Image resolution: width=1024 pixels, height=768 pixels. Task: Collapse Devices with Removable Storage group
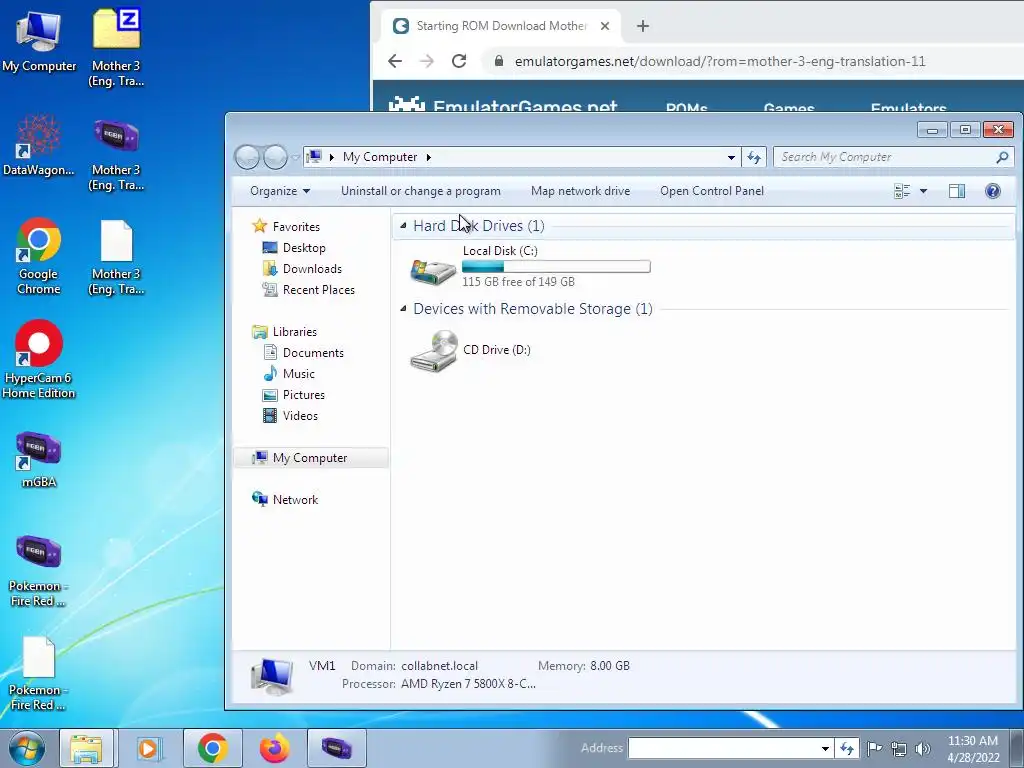[x=403, y=308]
